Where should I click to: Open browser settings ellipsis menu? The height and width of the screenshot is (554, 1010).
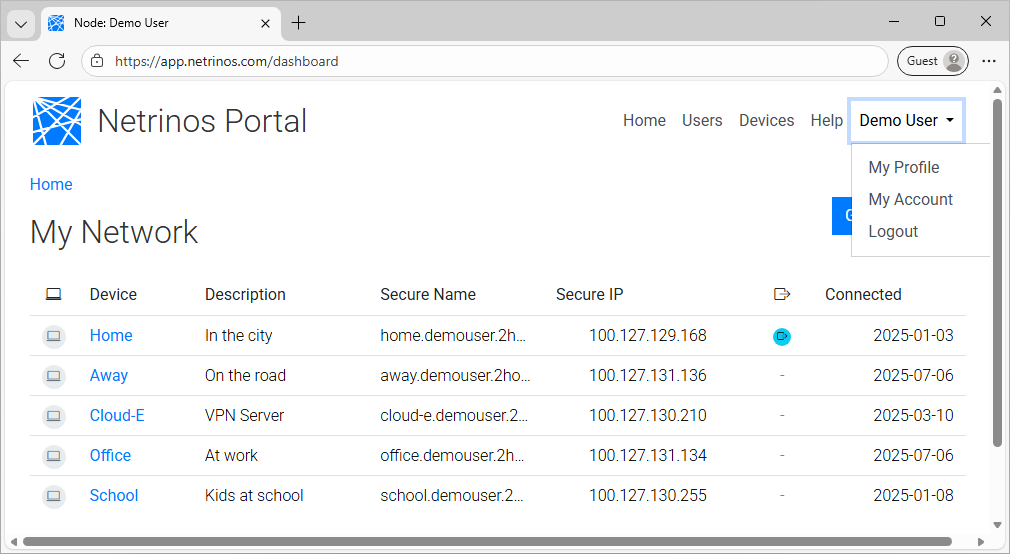989,61
